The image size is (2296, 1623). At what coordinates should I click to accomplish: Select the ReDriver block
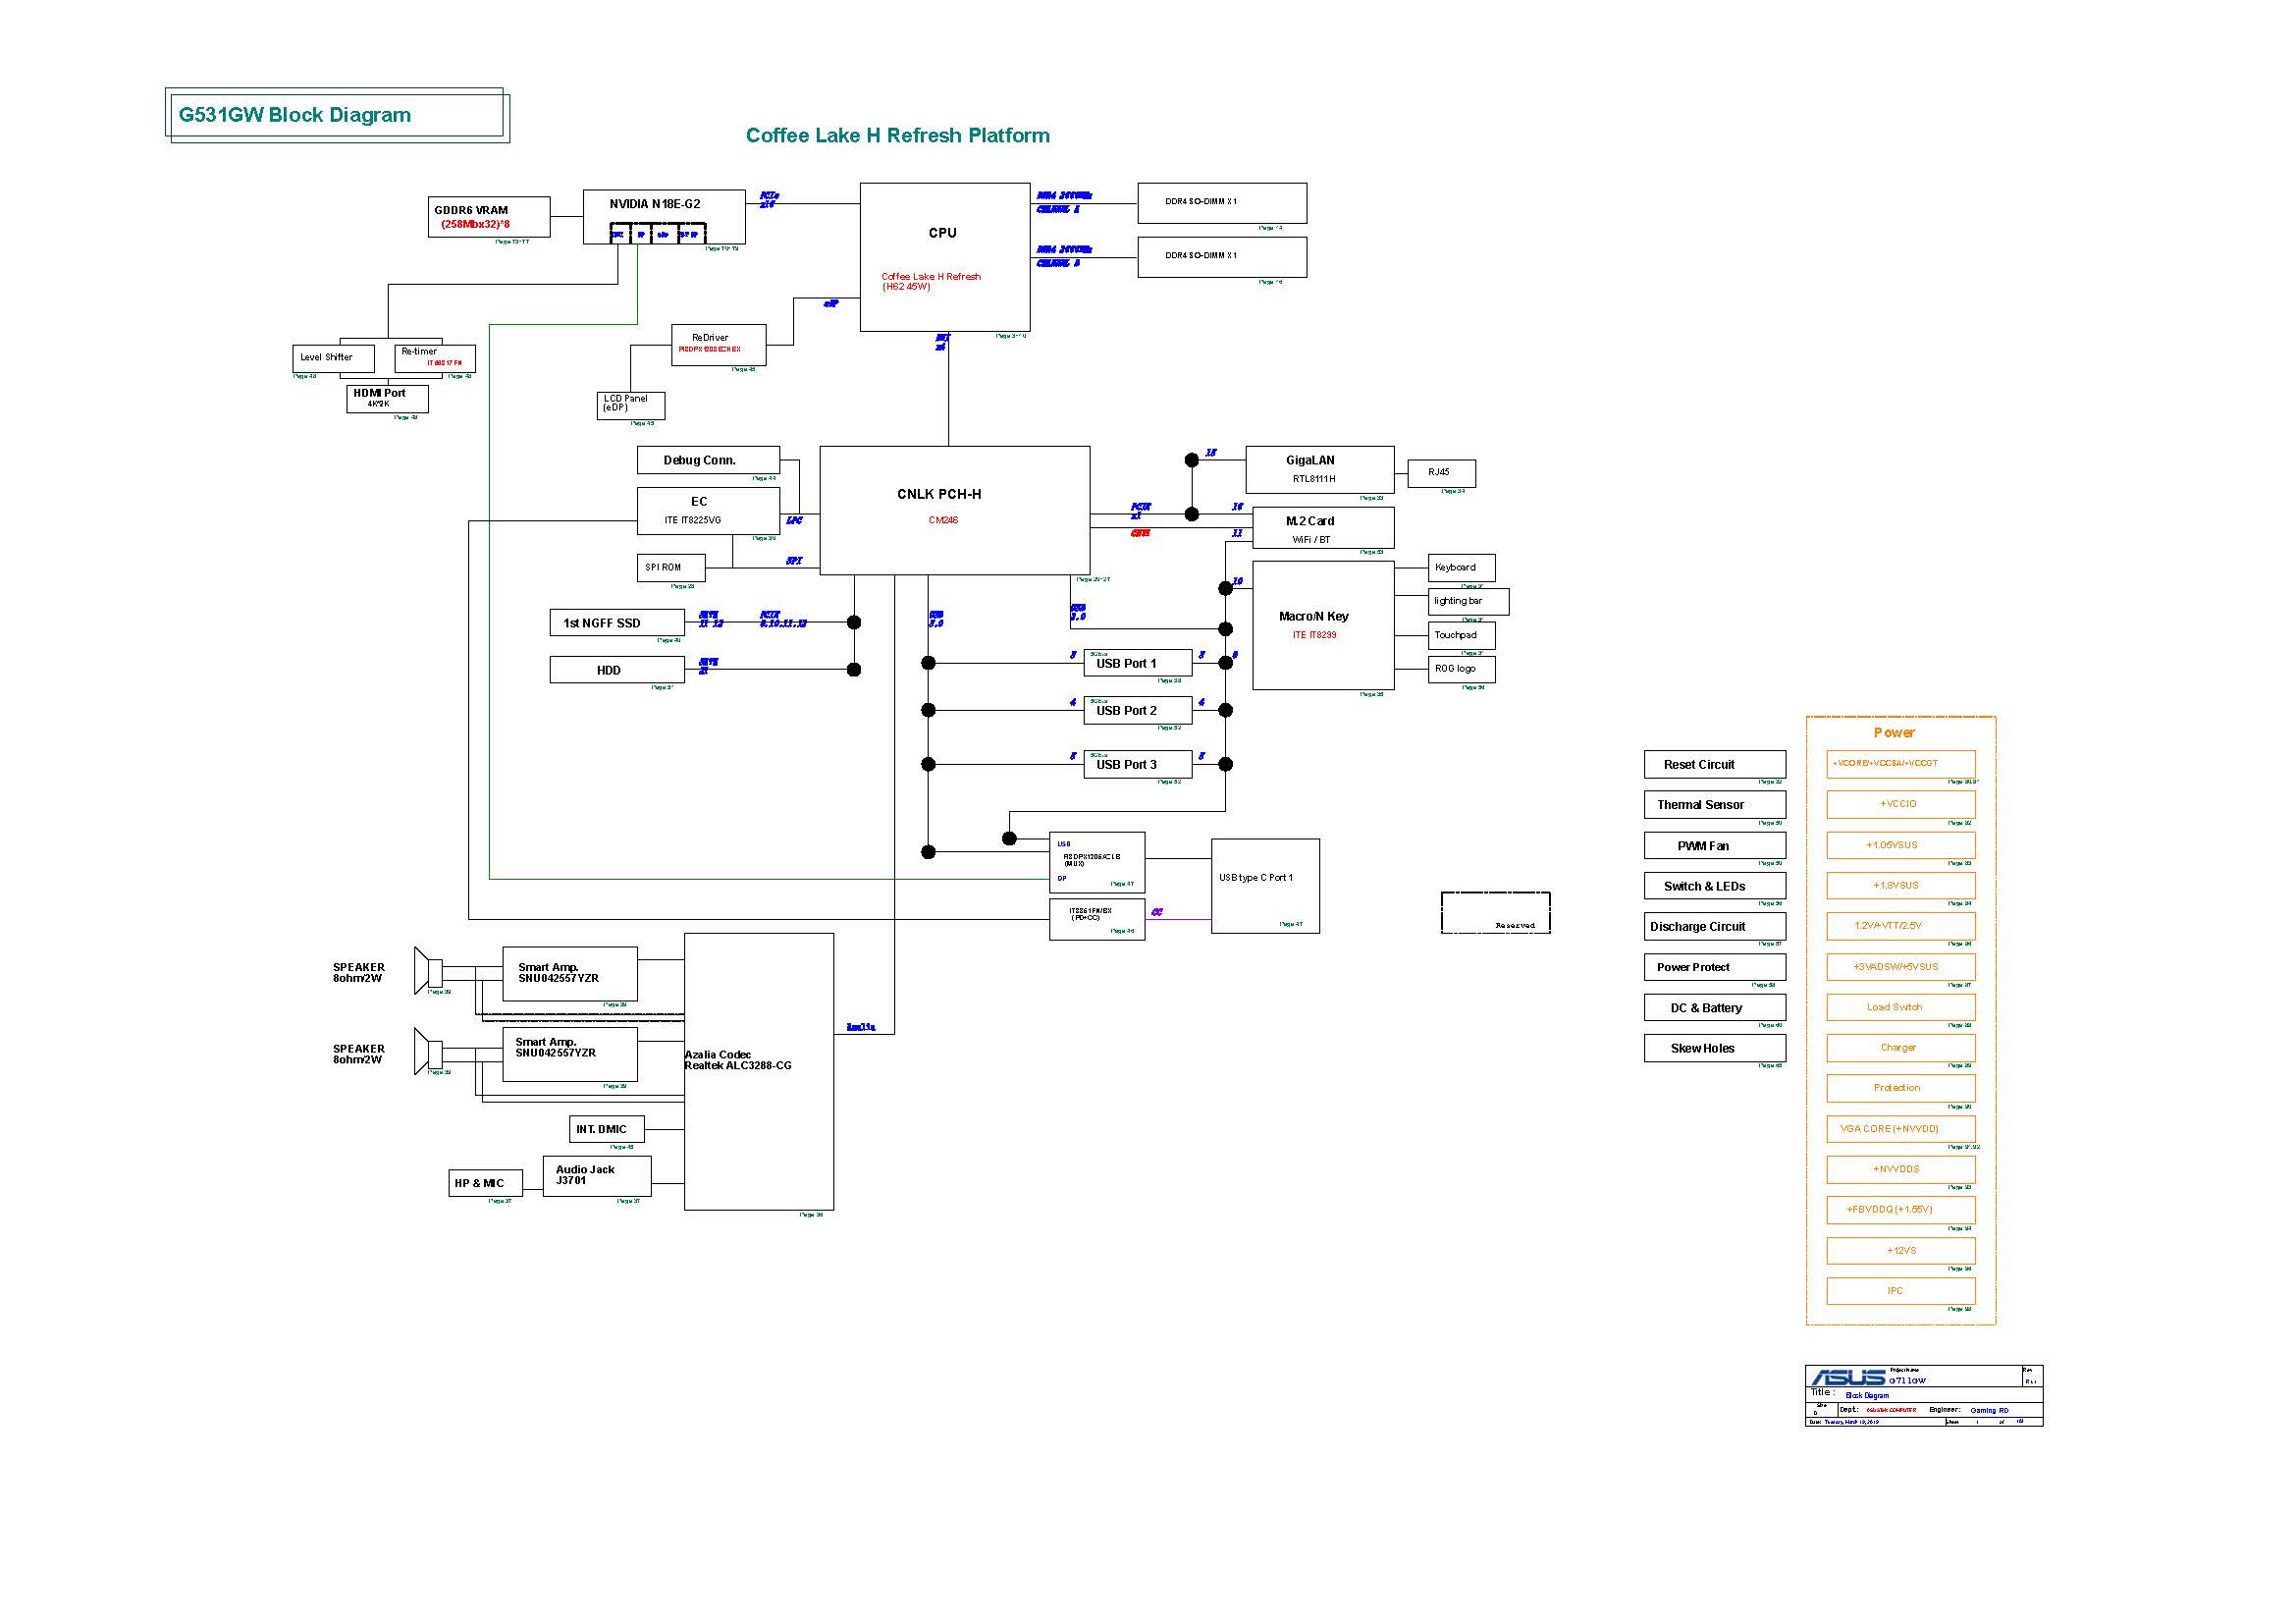pos(719,344)
